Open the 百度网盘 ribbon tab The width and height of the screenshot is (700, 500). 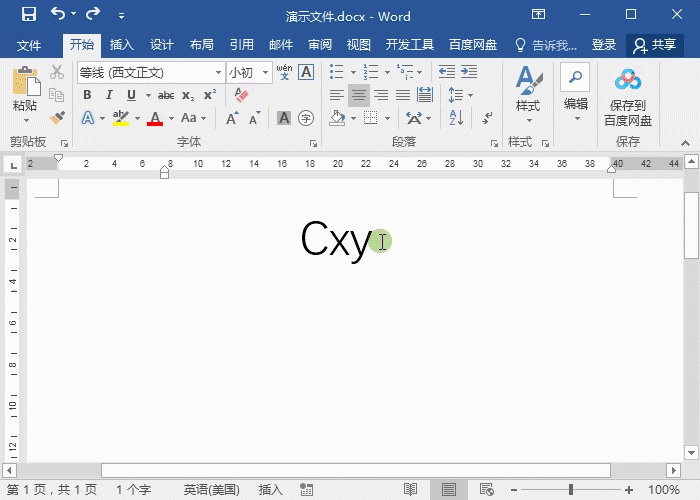[x=473, y=45]
